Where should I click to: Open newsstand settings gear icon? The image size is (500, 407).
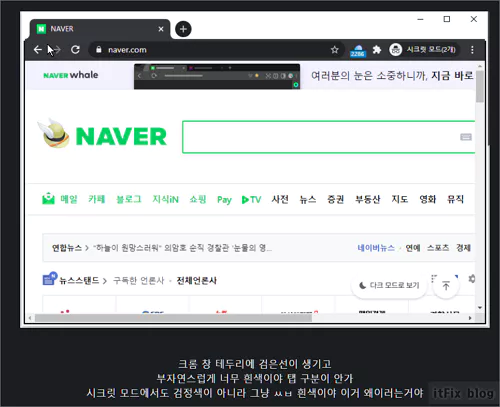click(472, 278)
